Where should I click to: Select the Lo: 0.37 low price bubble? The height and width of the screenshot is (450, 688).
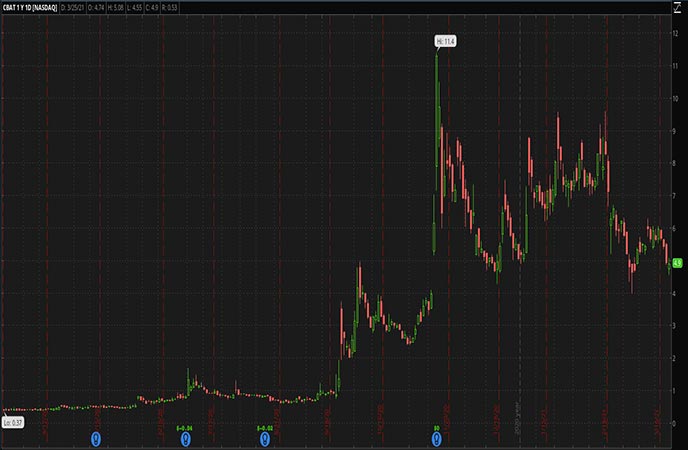(13, 423)
